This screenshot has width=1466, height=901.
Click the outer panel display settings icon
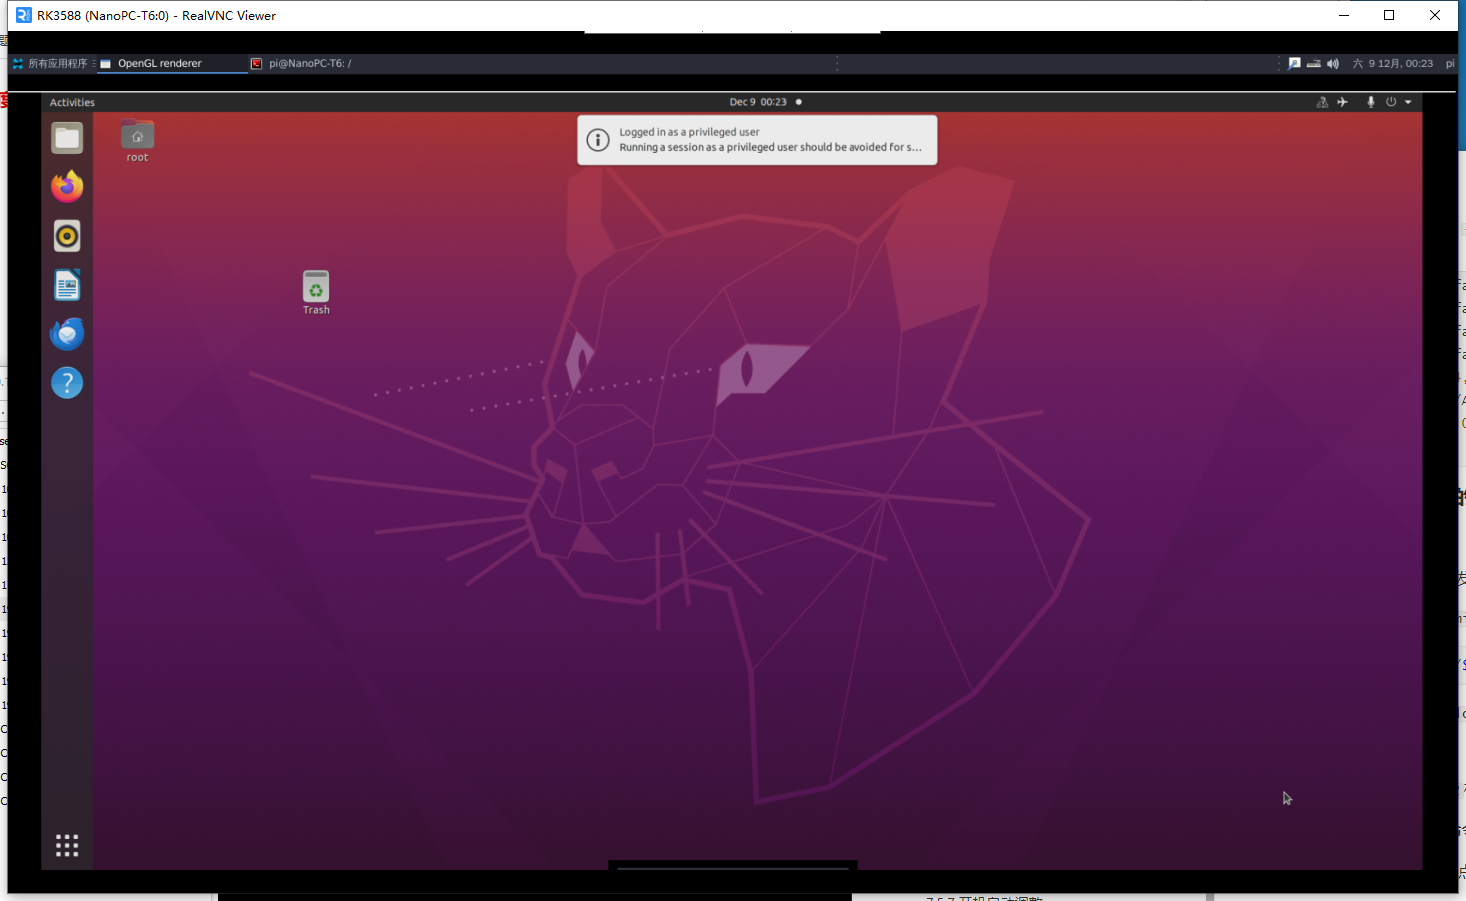point(1294,63)
